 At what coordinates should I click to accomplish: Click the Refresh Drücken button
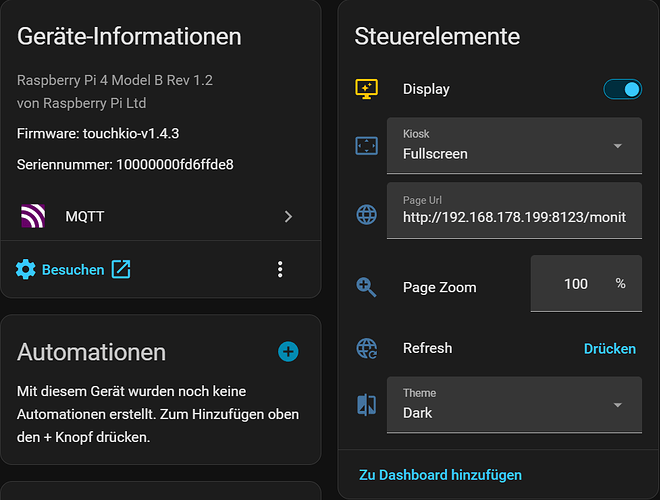[610, 349]
